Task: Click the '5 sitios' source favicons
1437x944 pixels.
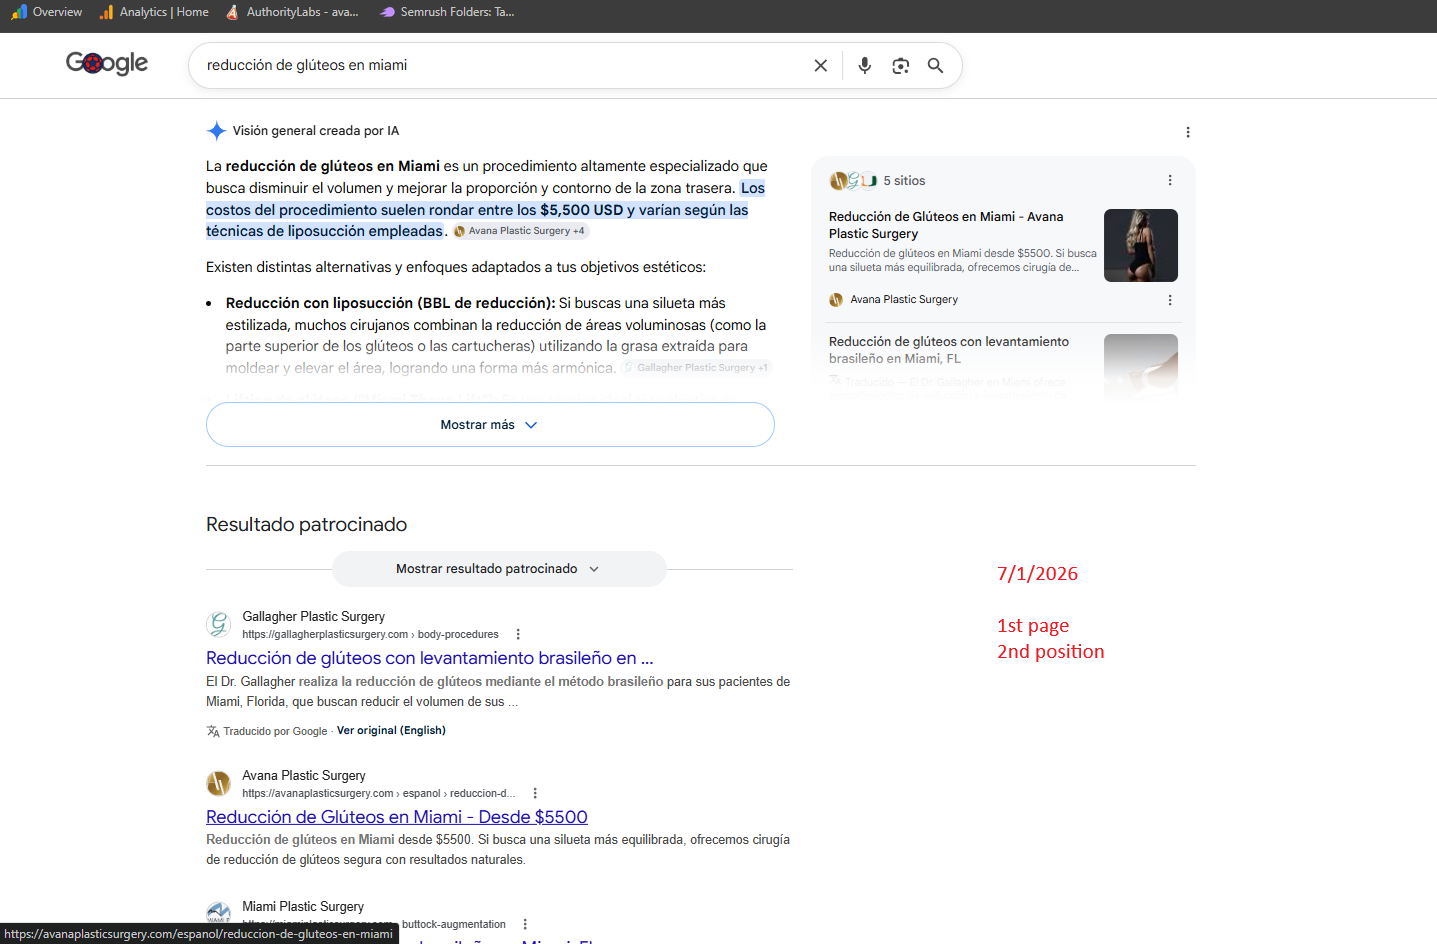Action: click(x=853, y=181)
